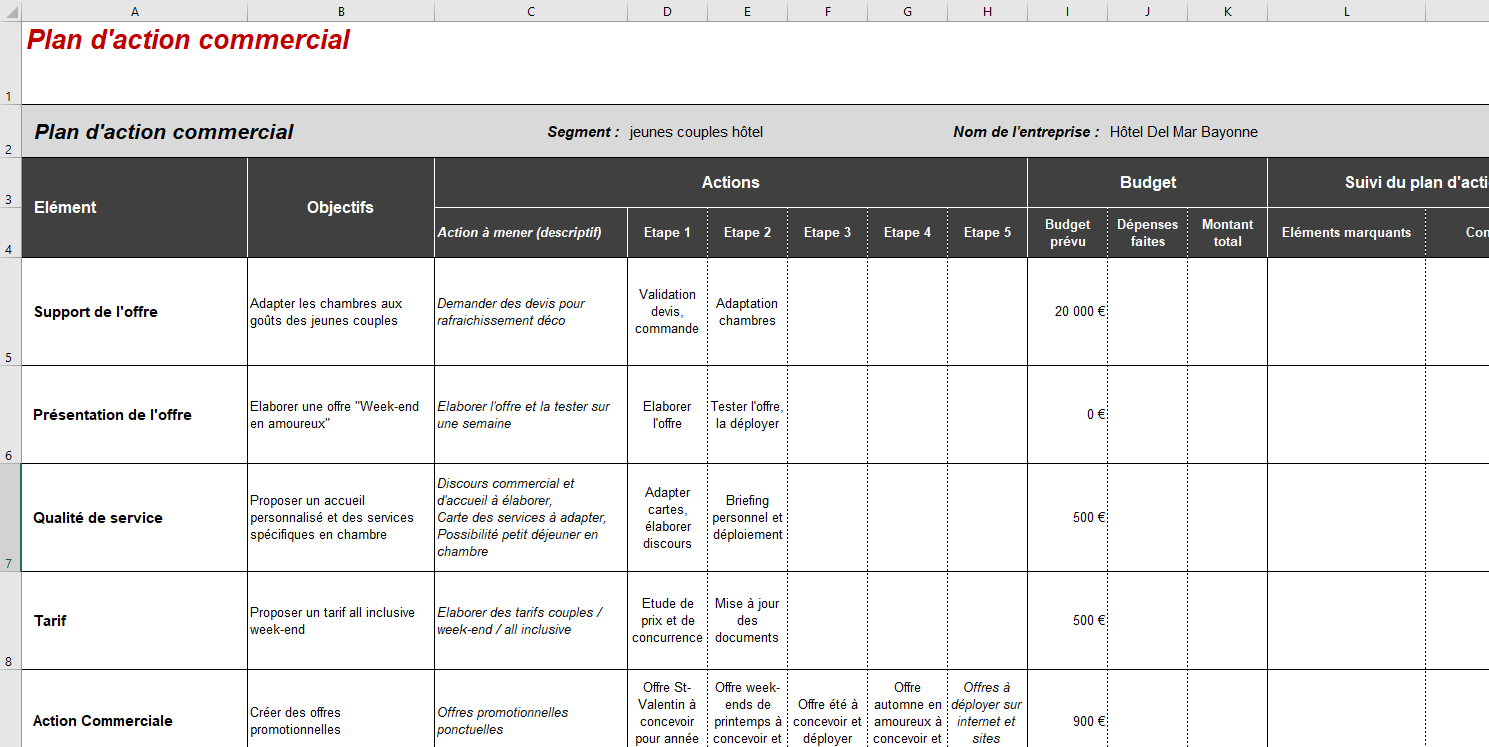Viewport: 1489px width, 747px height.
Task: Click 'Hôtel Del Mar Bayonne' company name
Action: pos(1183,132)
